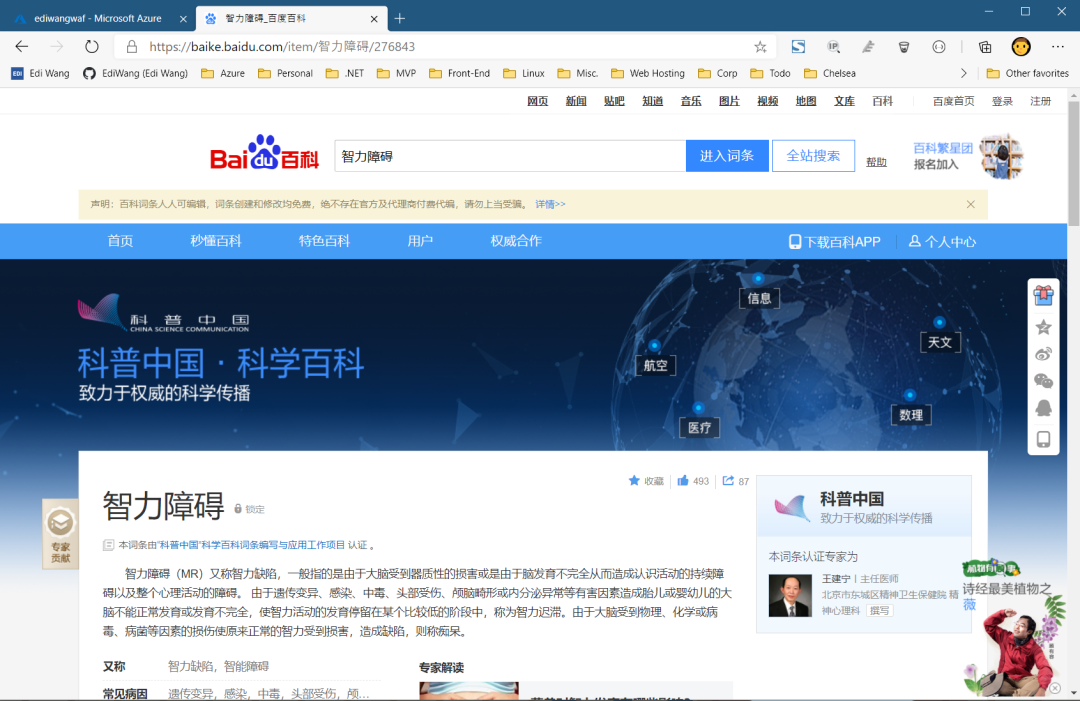Viewport: 1080px width, 701px height.
Task: Open the 地图 link in top navigation
Action: 805,101
